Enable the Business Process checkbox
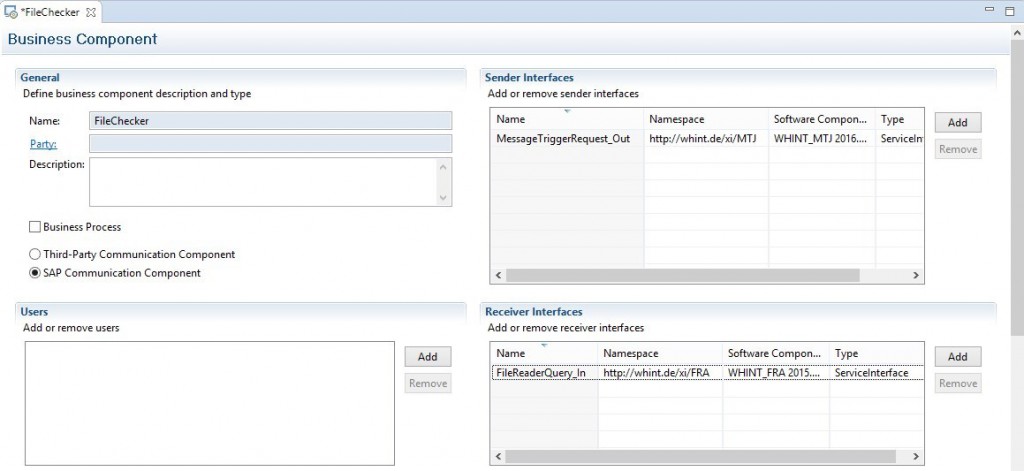1024x471 pixels. click(x=35, y=227)
